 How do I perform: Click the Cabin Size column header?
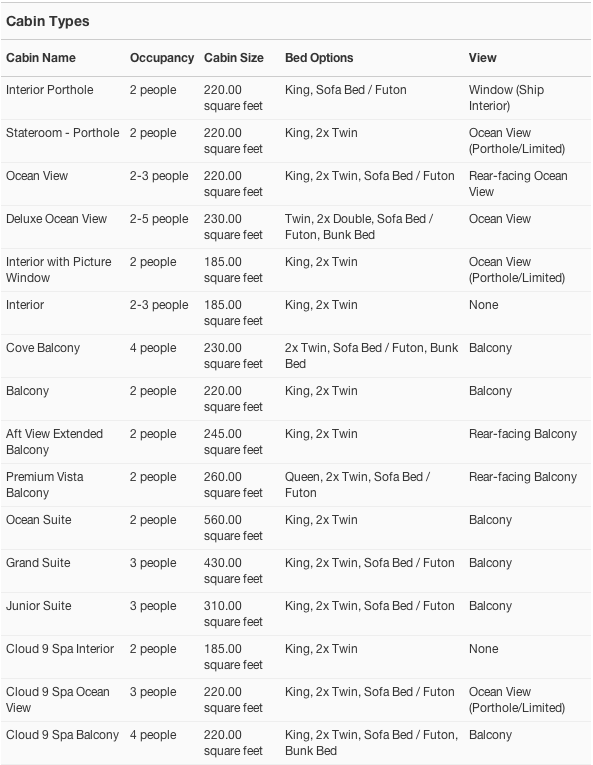[234, 58]
